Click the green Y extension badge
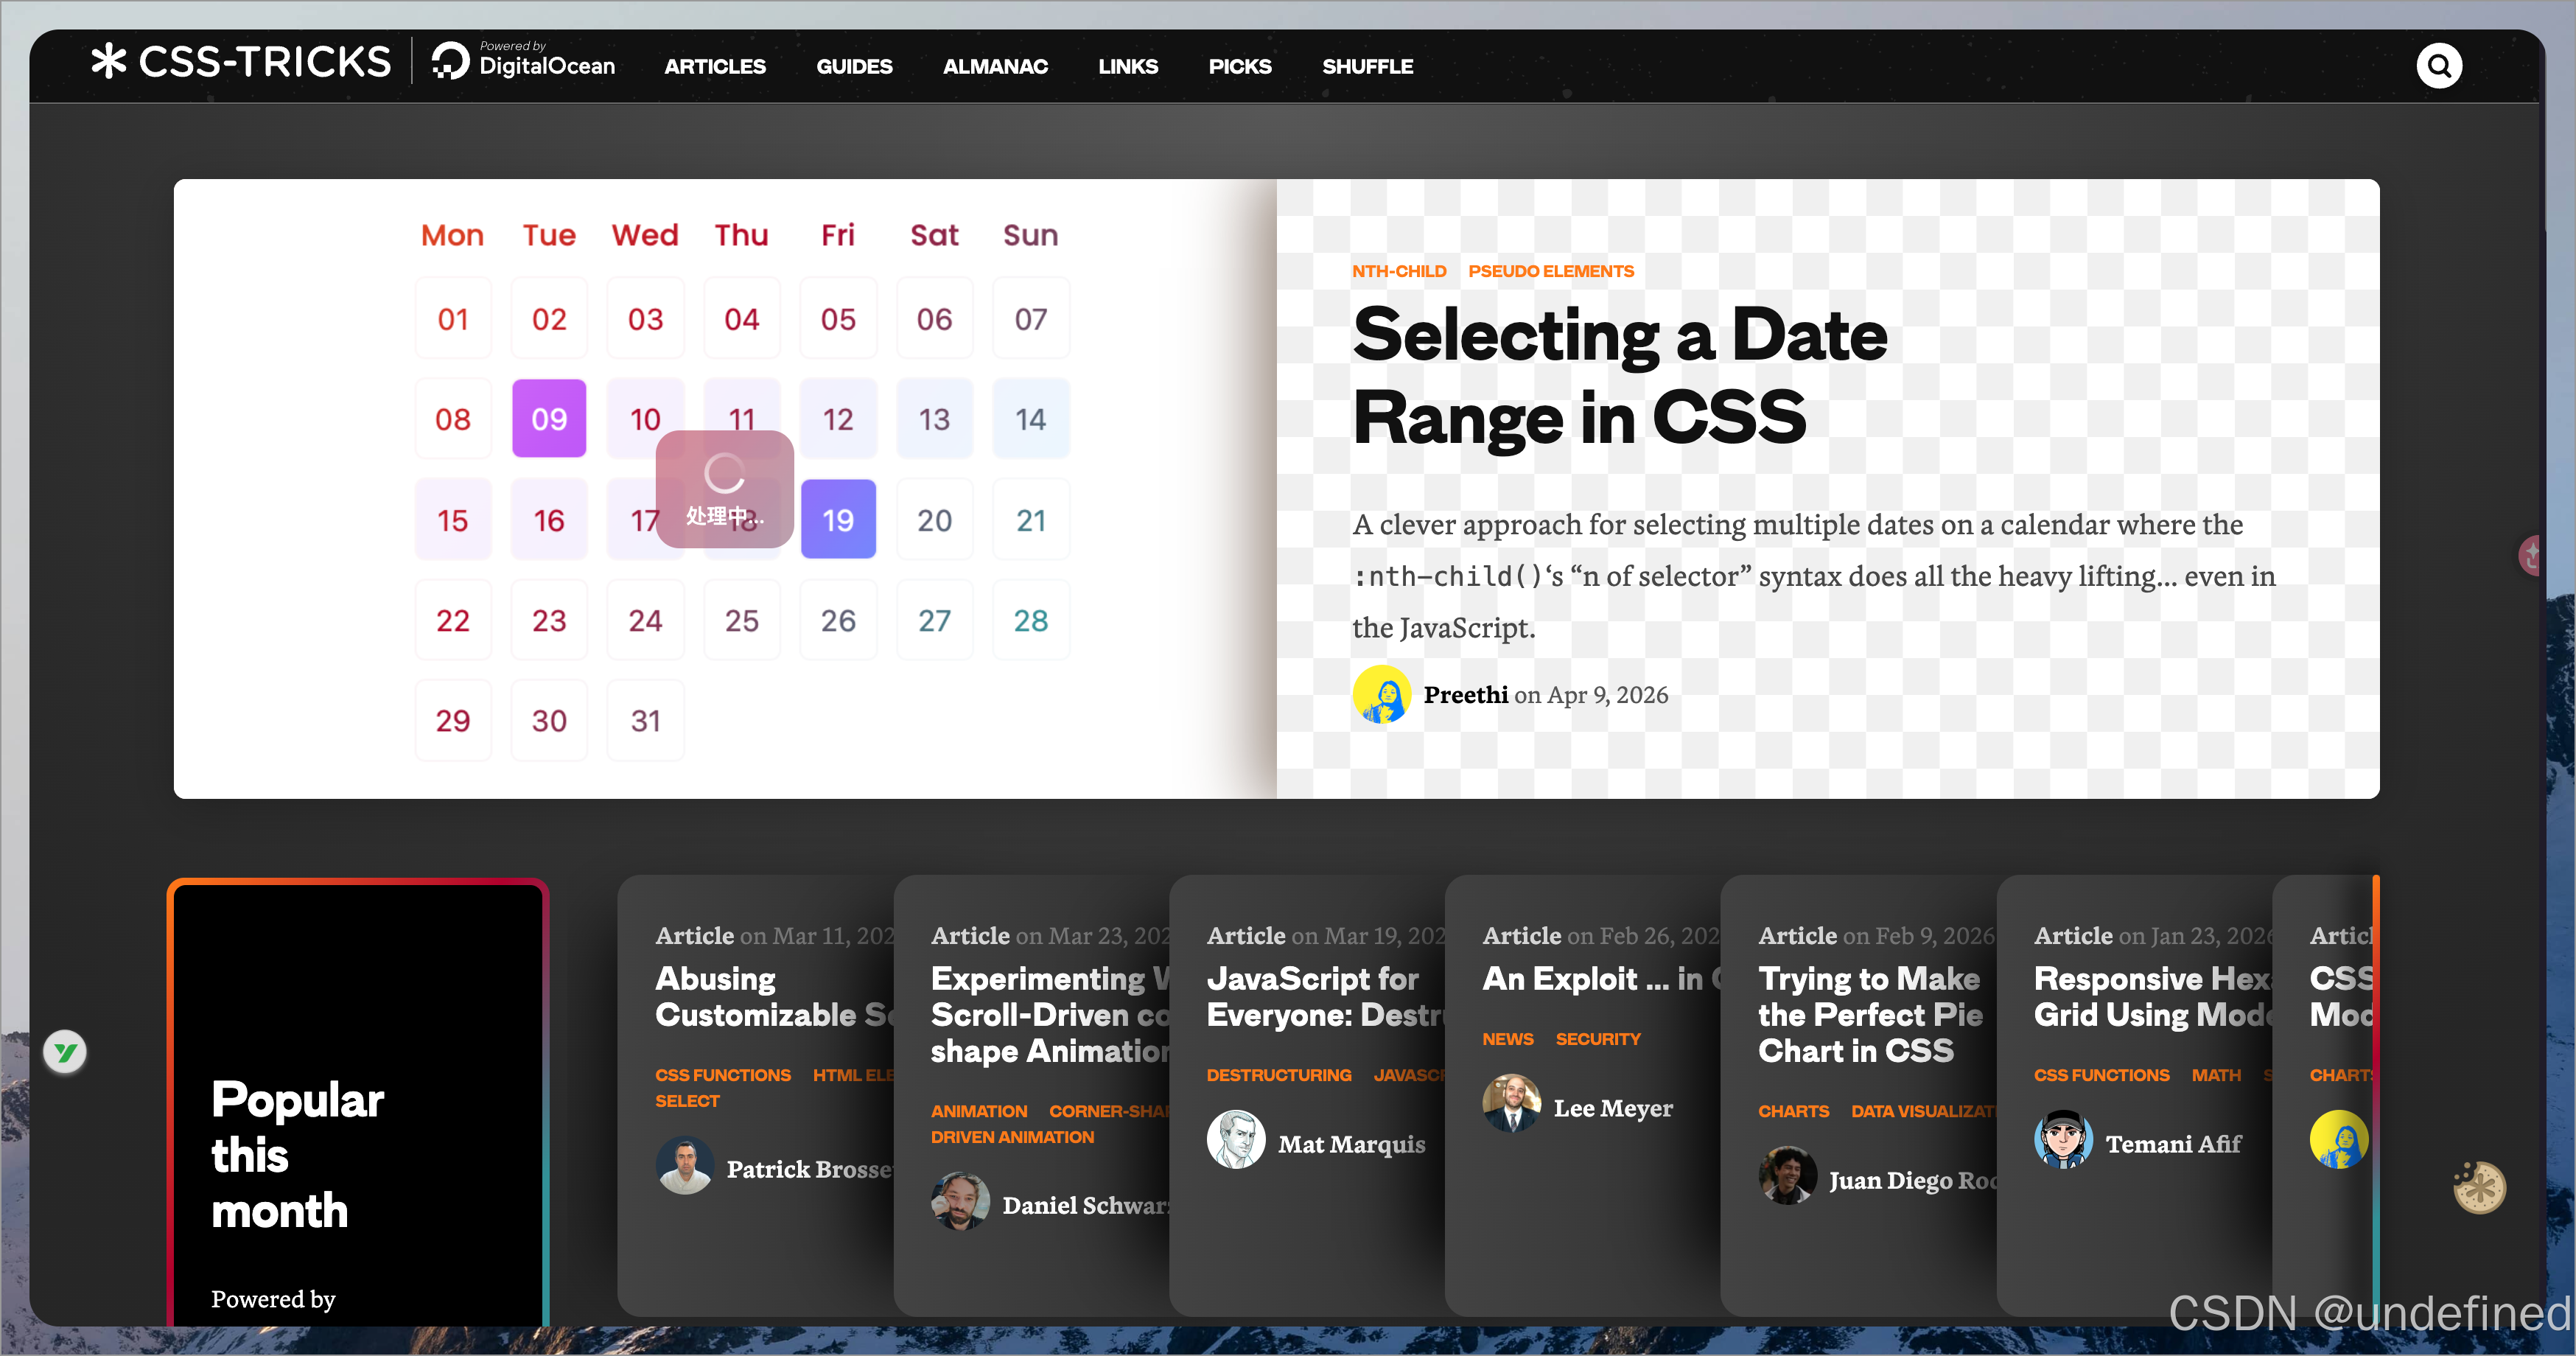 point(66,1051)
